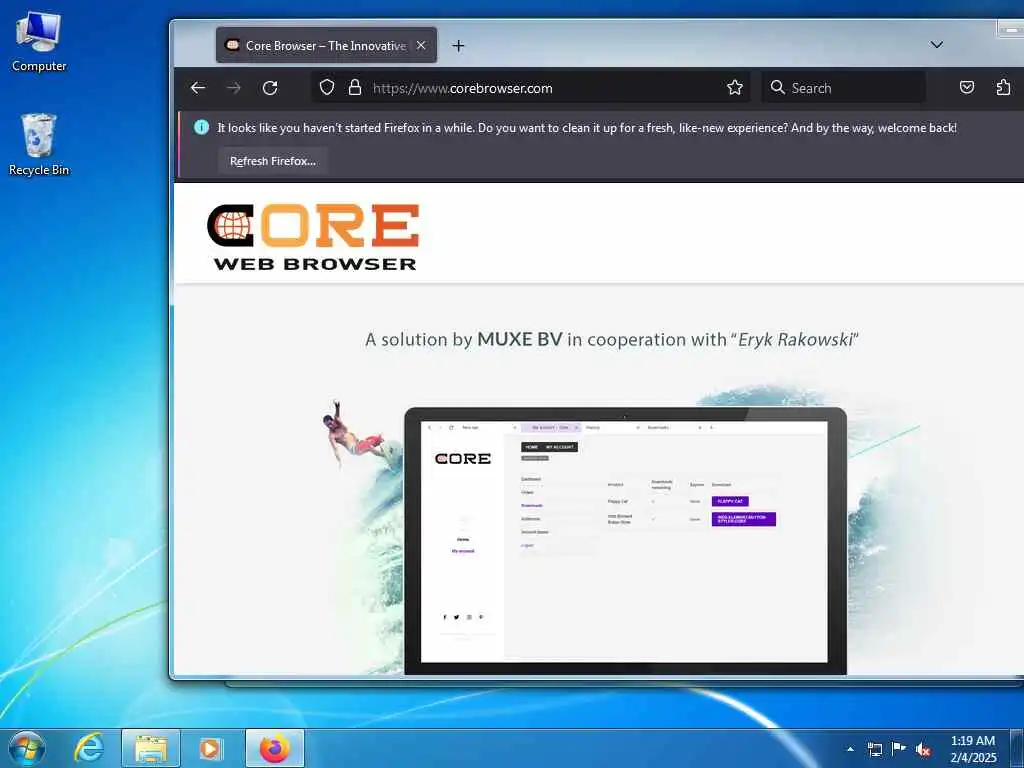
Task: Open a new tab with plus button
Action: tap(458, 46)
